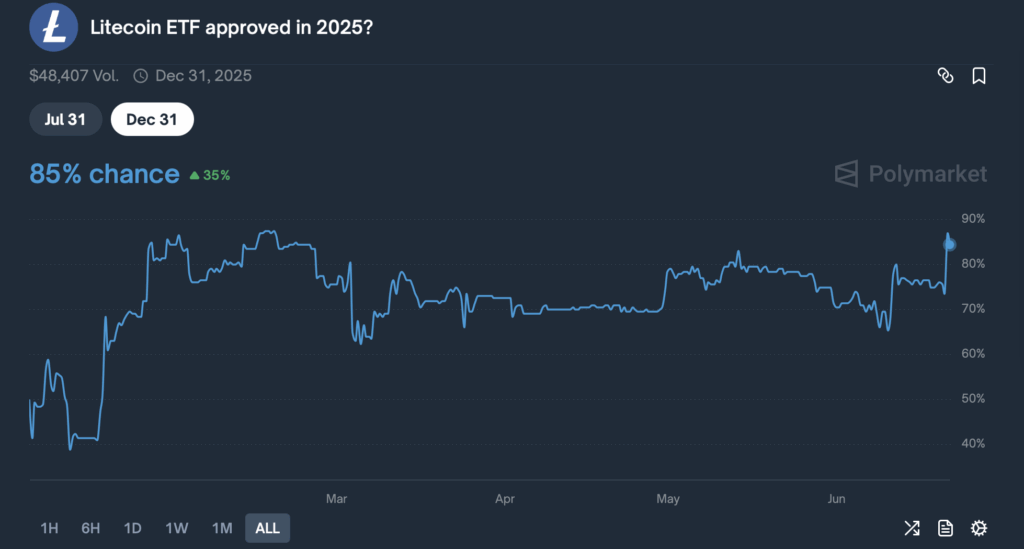Open the document/rules icon below chart
This screenshot has height=549, width=1024.
[x=945, y=528]
